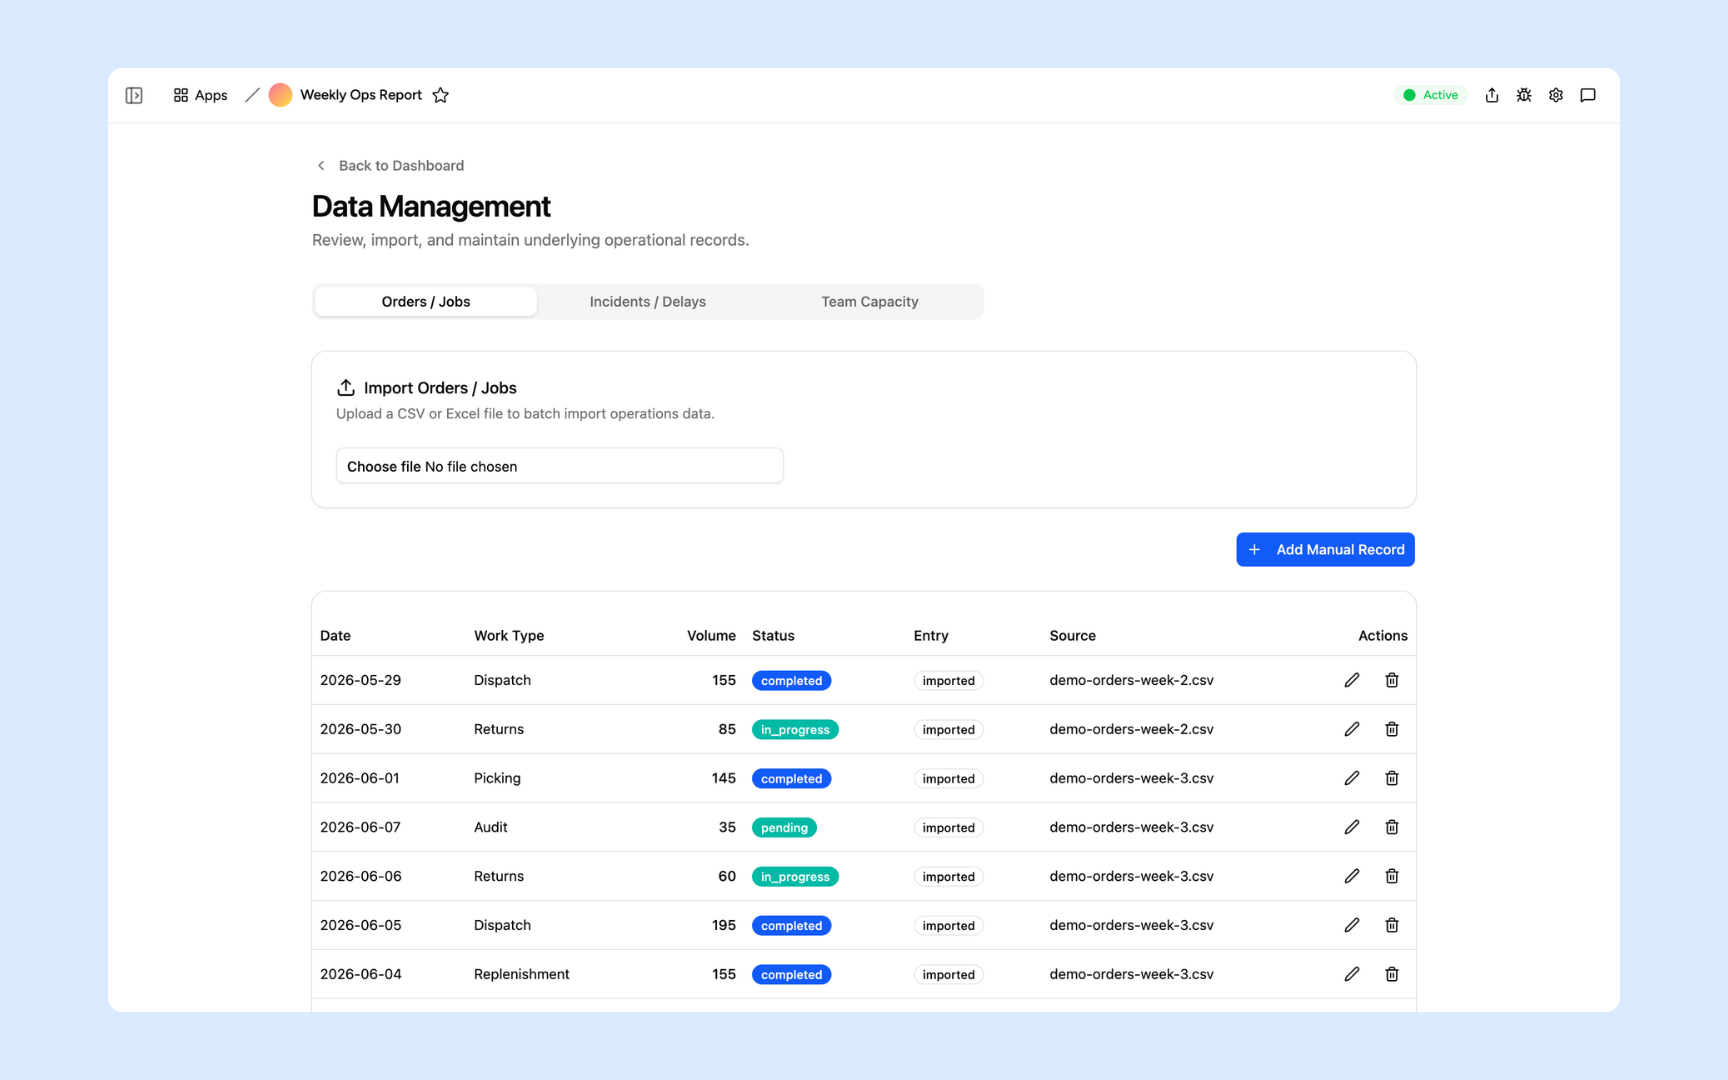Click the date 2026-06-04

click(361, 974)
